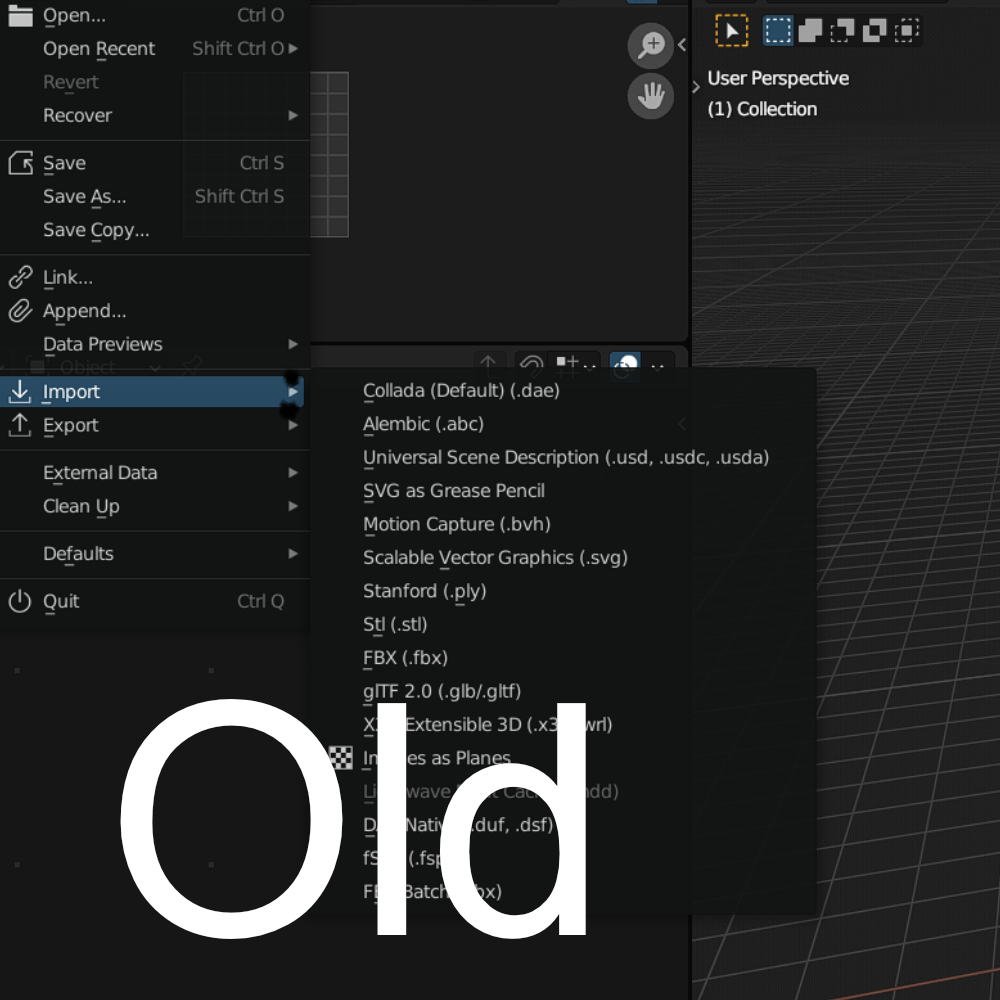
Task: Choose FBX (.fbx) import
Action: (x=564, y=658)
